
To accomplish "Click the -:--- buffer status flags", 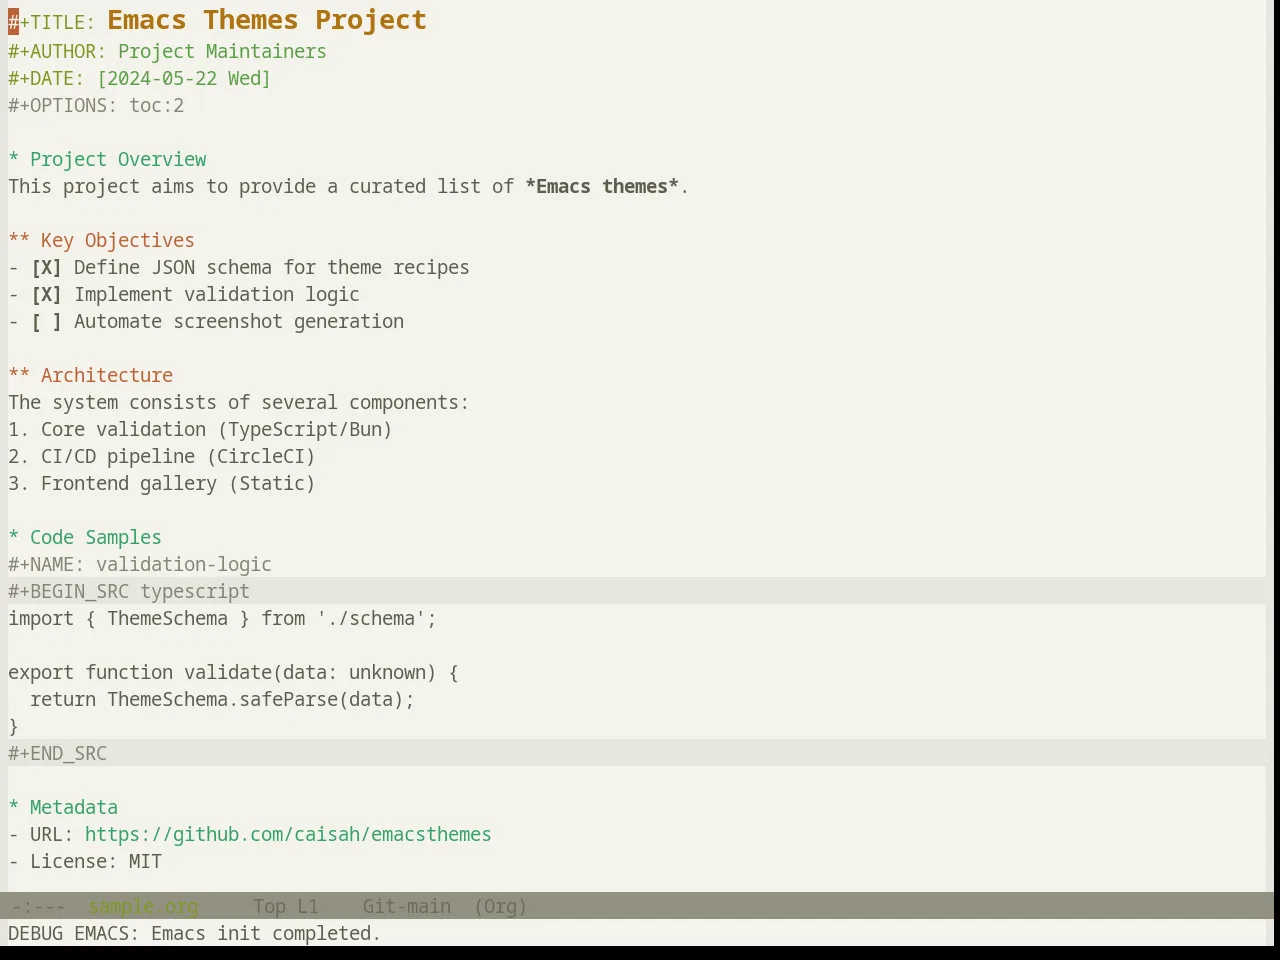I will point(38,907).
